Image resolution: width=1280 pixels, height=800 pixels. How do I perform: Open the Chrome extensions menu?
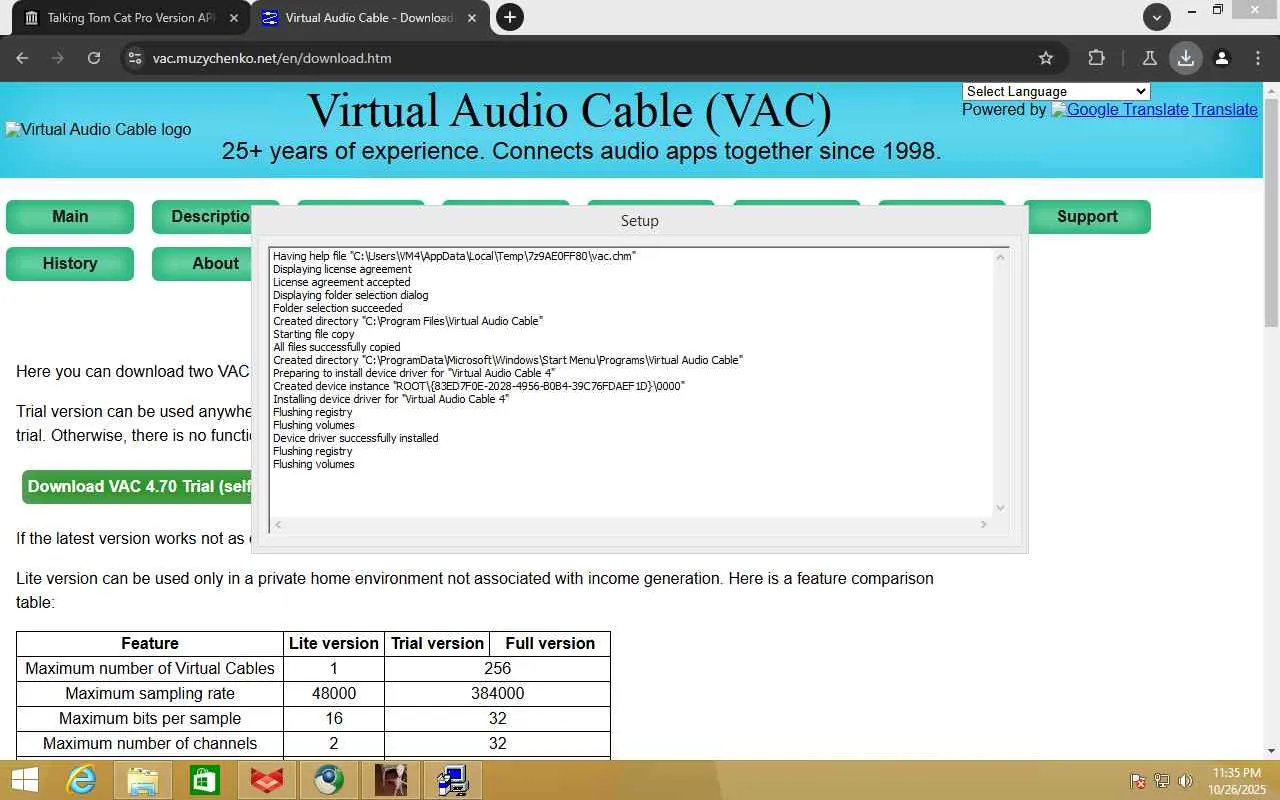coord(1096,58)
